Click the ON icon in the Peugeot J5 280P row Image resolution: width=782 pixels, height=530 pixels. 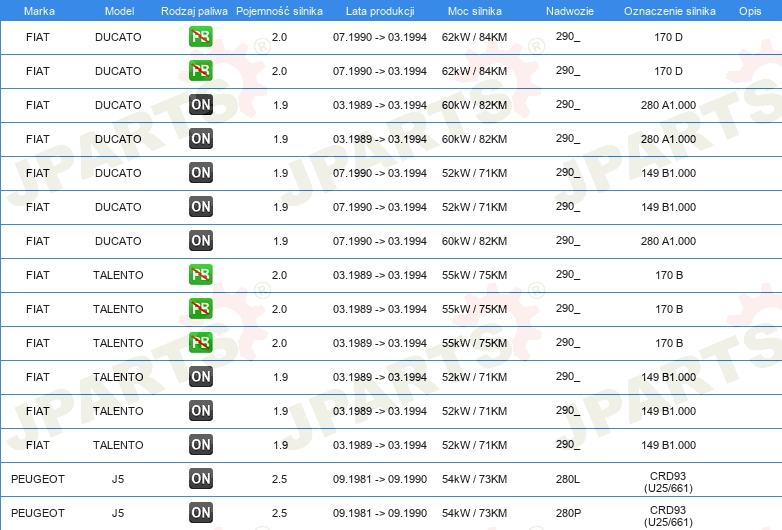tap(200, 513)
